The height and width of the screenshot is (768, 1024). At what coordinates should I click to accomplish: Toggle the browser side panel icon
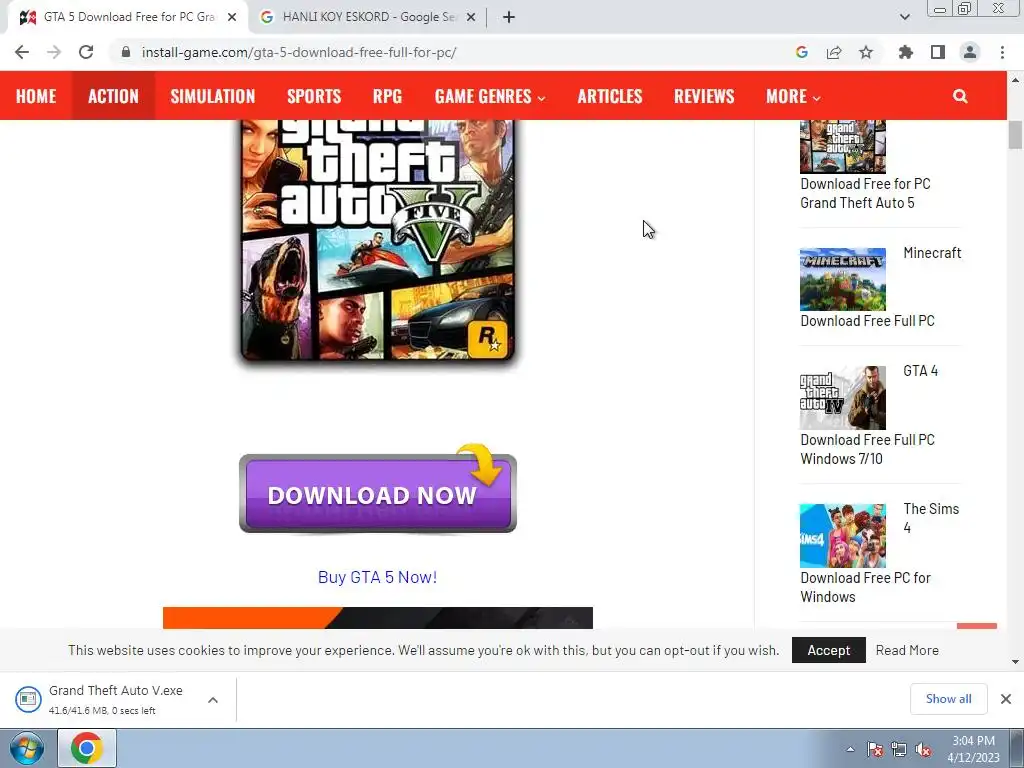(938, 52)
